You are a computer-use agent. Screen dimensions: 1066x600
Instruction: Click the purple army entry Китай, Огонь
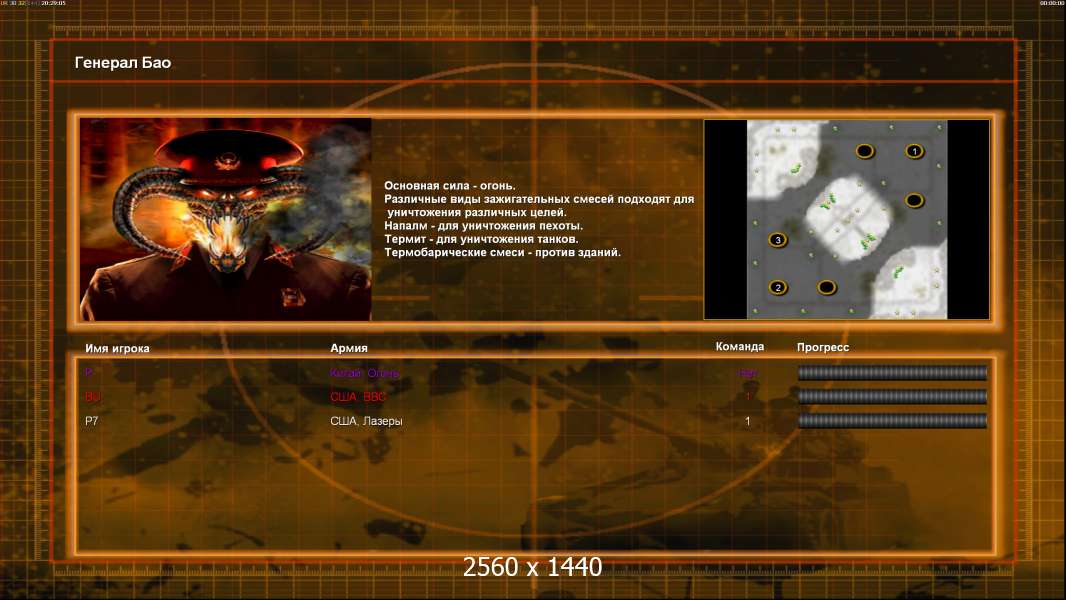coord(364,373)
